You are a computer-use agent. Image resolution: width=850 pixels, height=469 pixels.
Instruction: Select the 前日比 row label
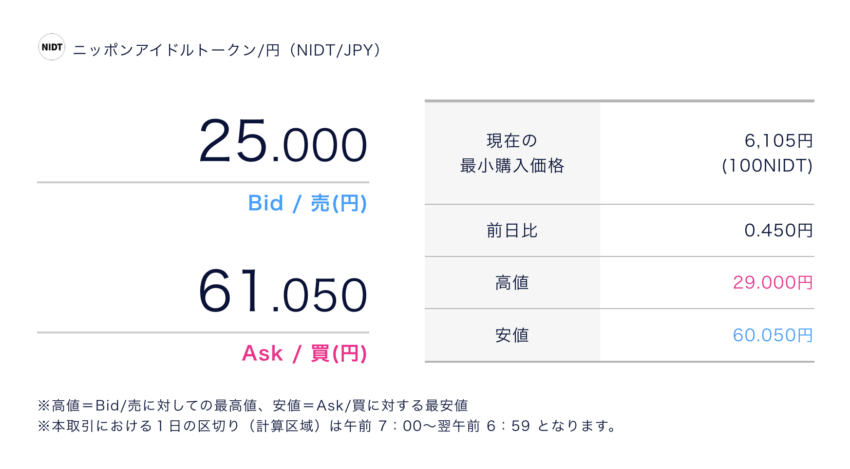click(x=512, y=230)
